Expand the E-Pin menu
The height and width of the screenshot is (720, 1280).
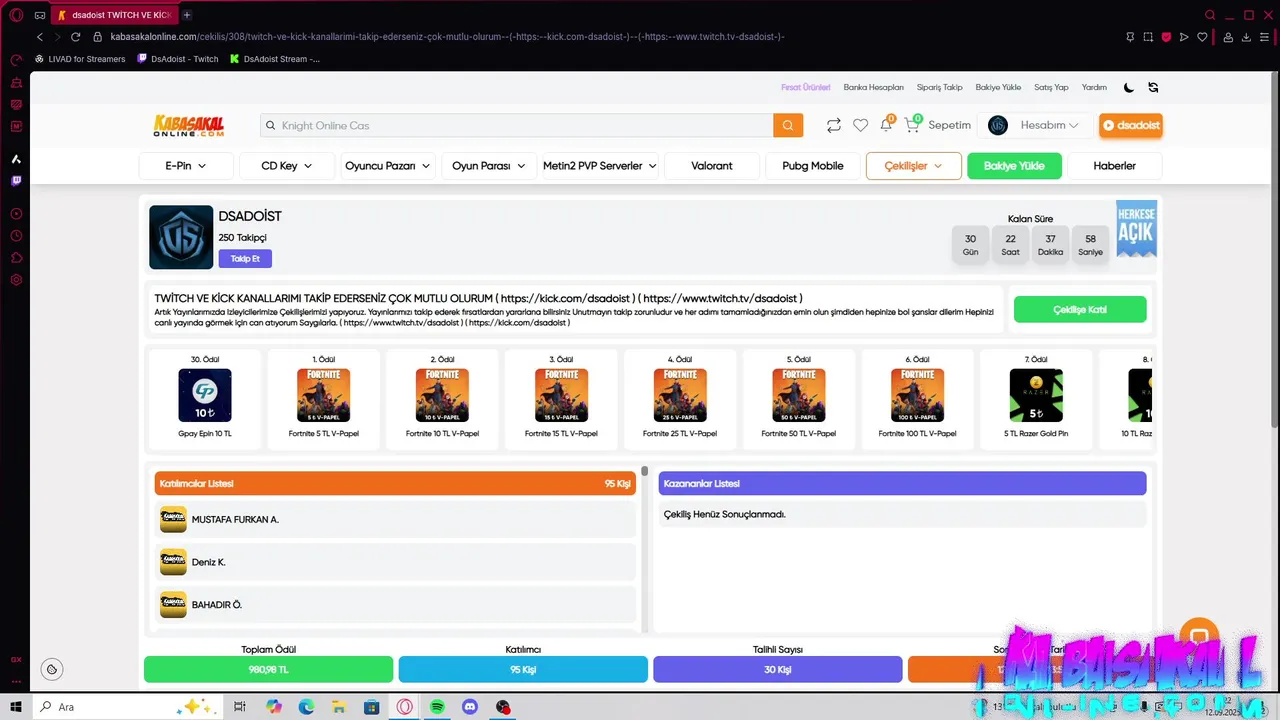tap(186, 166)
